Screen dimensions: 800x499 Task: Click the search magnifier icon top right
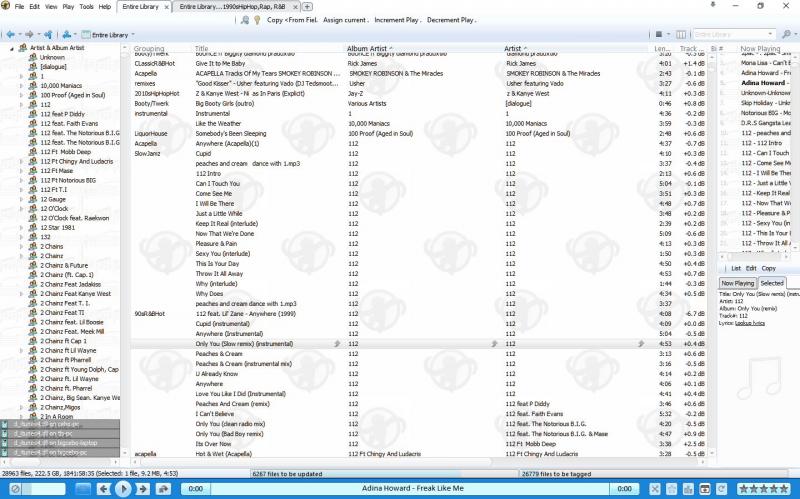pyautogui.click(x=786, y=34)
